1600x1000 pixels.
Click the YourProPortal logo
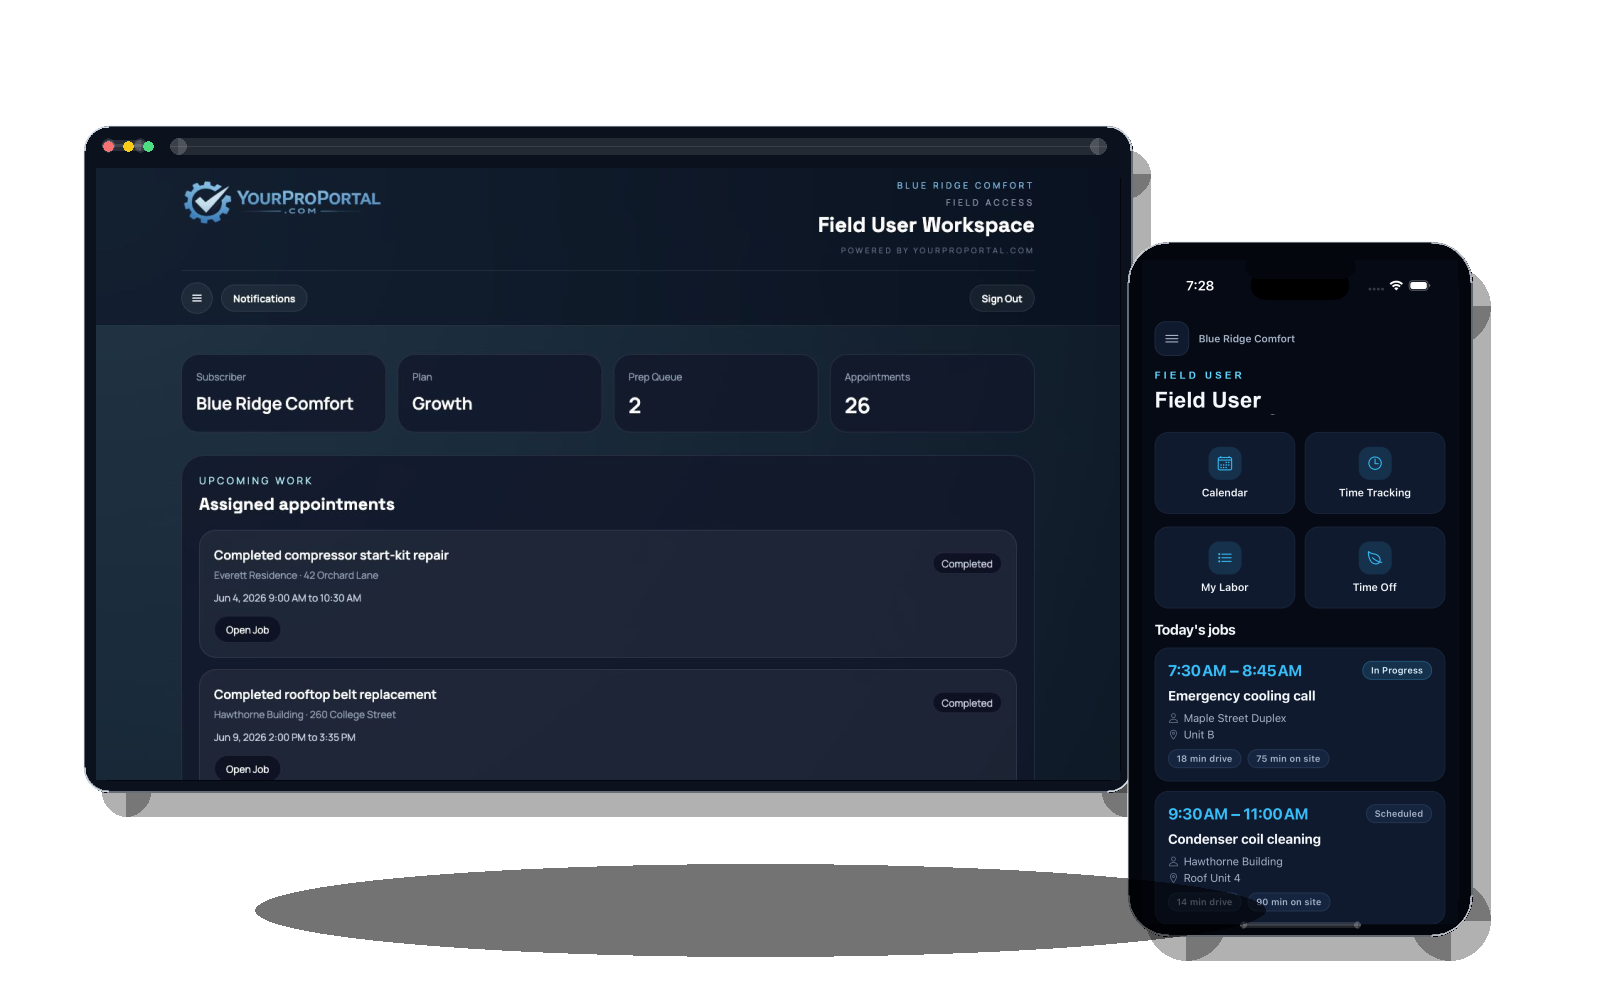(x=282, y=202)
